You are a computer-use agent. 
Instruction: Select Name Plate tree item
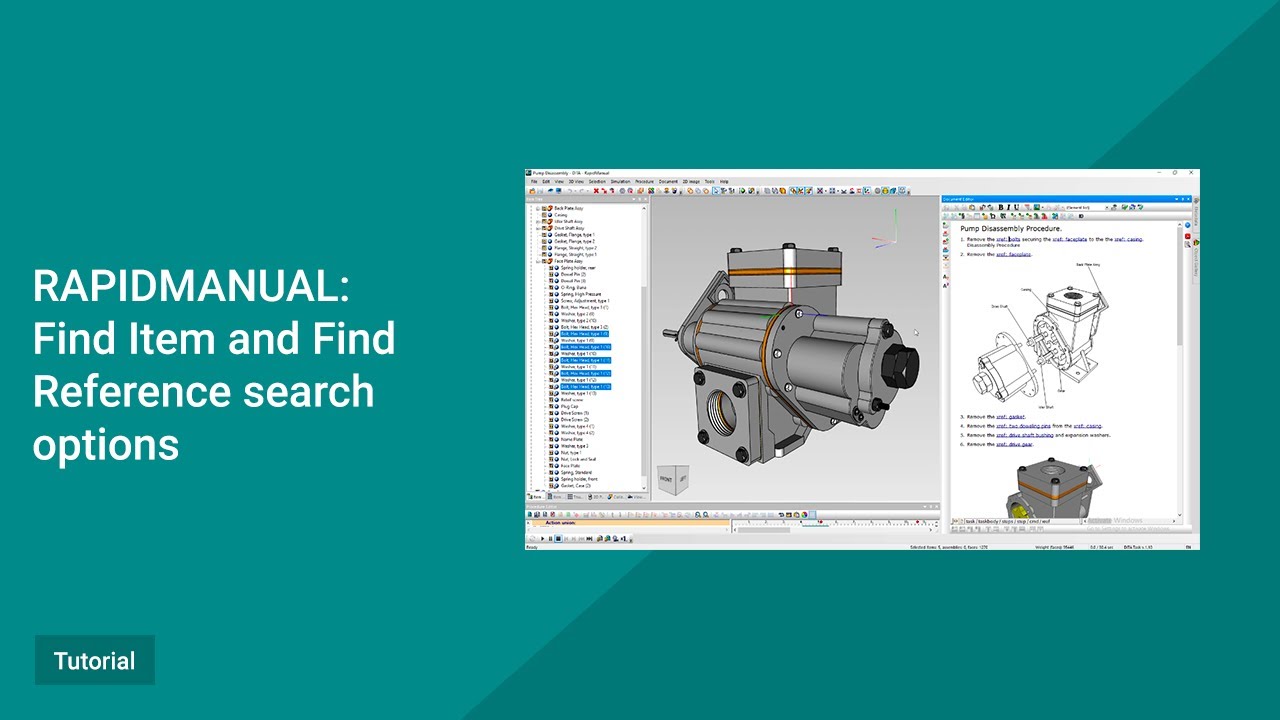[572, 439]
